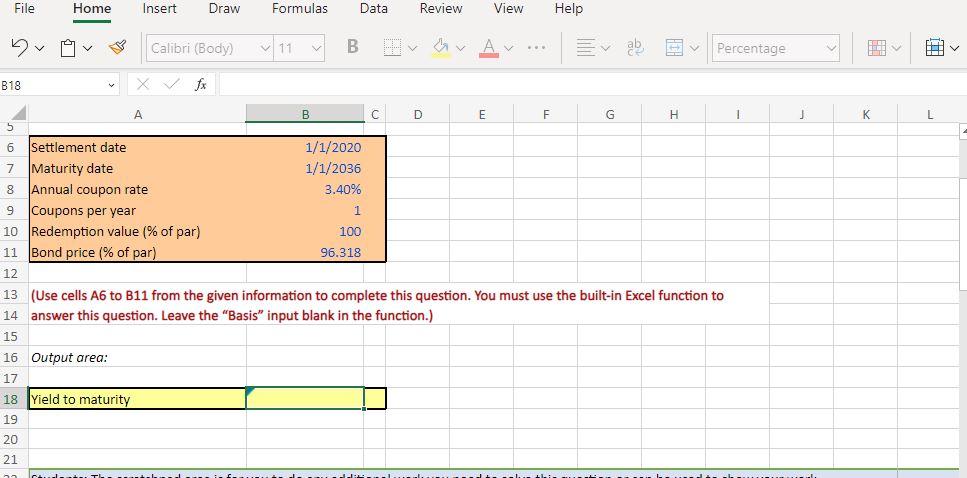
Task: Click the text alignment icon
Action: 585,47
